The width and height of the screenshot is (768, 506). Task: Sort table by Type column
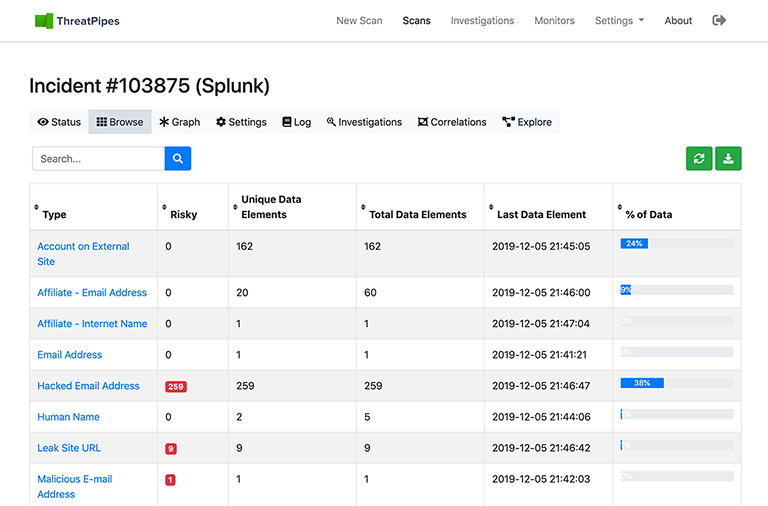click(54, 214)
